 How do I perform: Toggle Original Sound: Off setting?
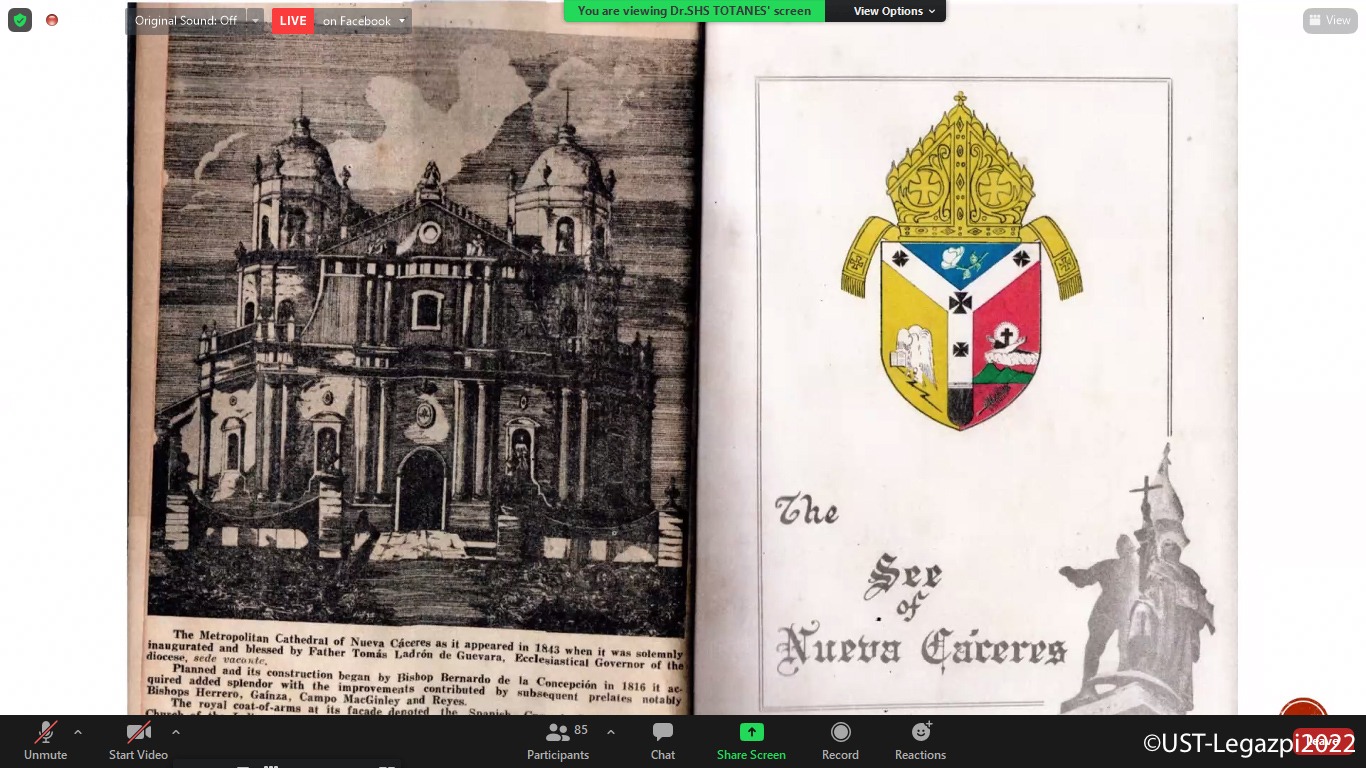(x=186, y=21)
